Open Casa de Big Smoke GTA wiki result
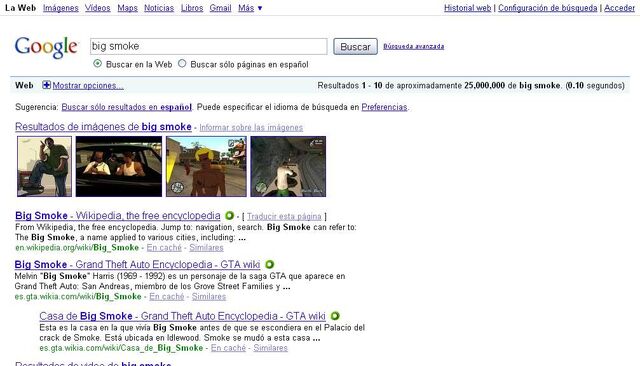Screen dimensions: 640x366 [182, 316]
